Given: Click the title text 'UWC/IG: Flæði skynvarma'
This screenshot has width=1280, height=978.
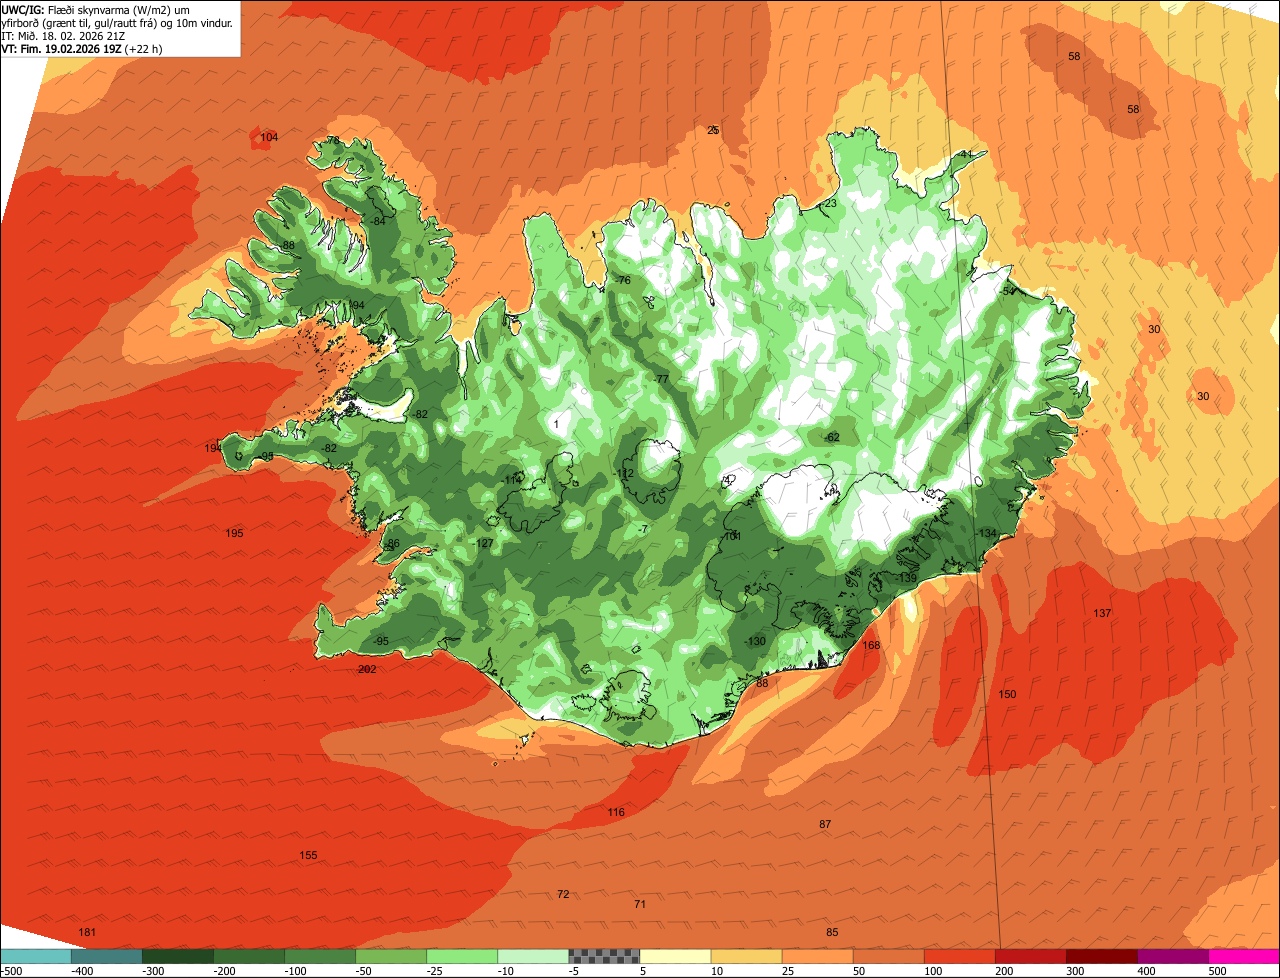Looking at the screenshot, I should tap(67, 10).
